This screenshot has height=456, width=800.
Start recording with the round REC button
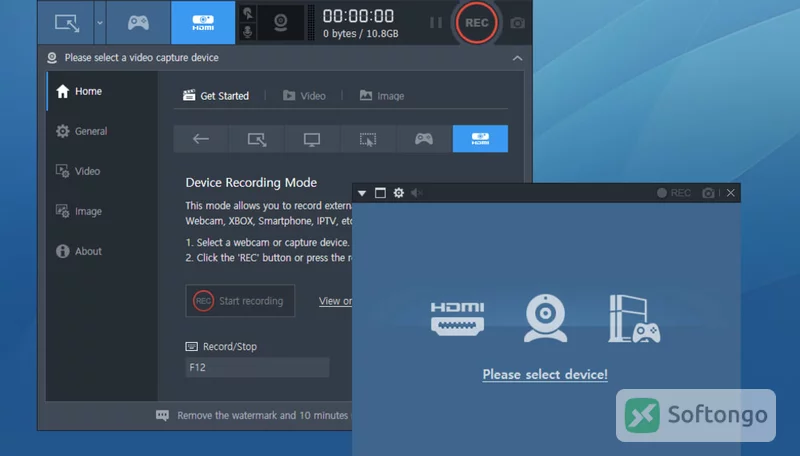tap(477, 23)
